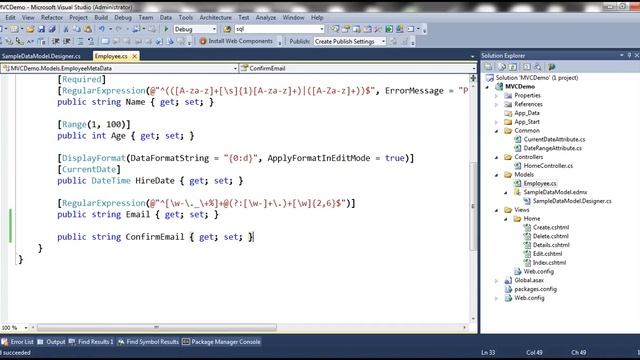Select DateRangeAttribute.cs file
Viewport: 640px width, 360px height.
click(553, 149)
